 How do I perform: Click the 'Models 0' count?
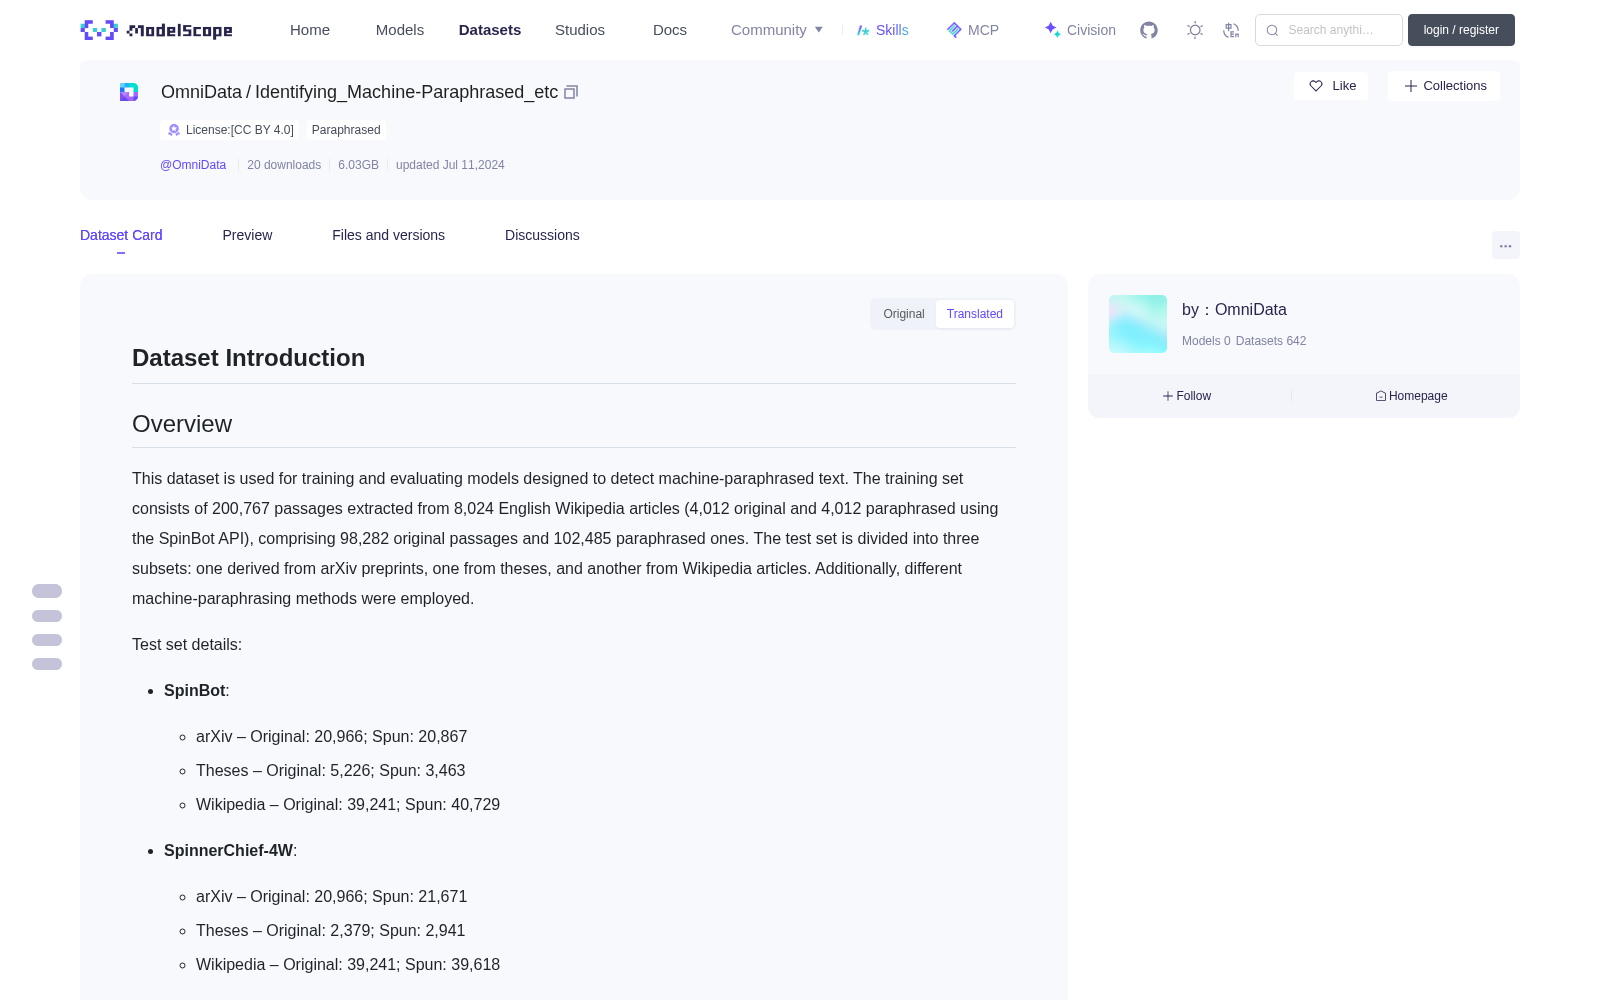[x=1206, y=341]
